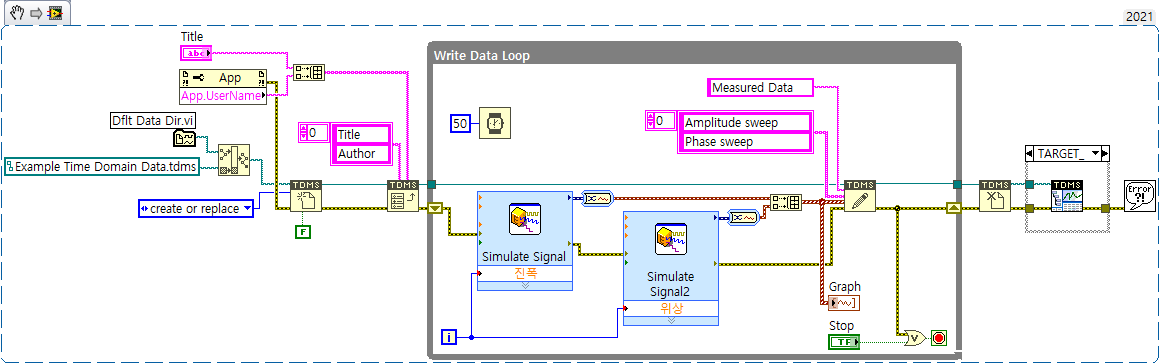Screen dimensions: 1160x364
Task: Click the 진폭 input terminal row
Action: tap(525, 273)
